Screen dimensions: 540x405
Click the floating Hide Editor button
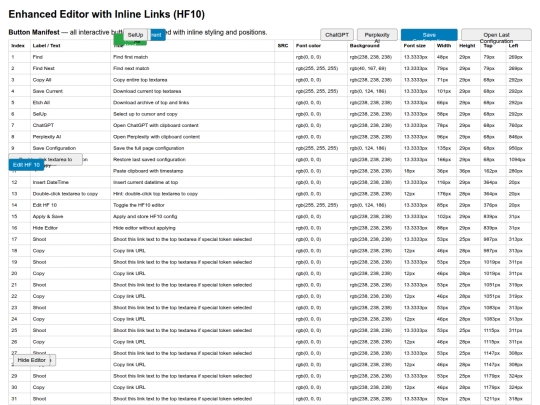[32, 360]
